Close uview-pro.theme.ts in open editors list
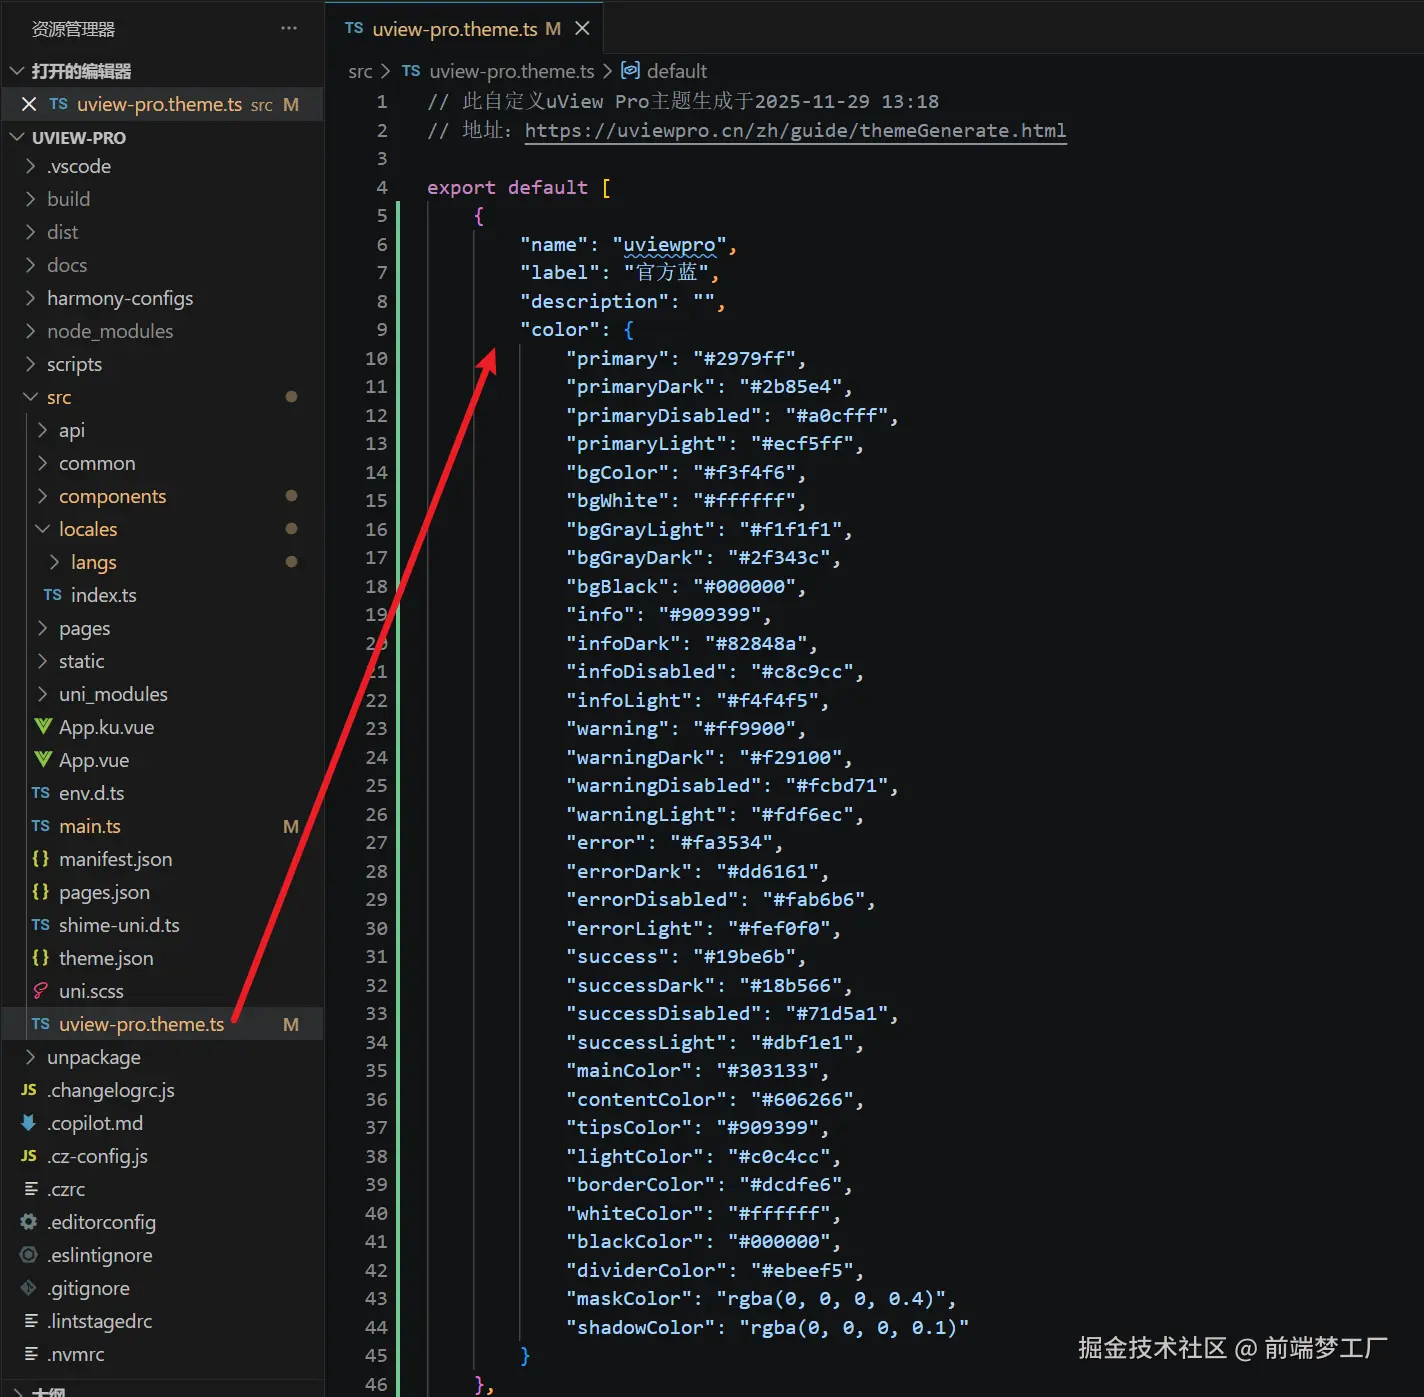The height and width of the screenshot is (1397, 1424). coord(29,104)
